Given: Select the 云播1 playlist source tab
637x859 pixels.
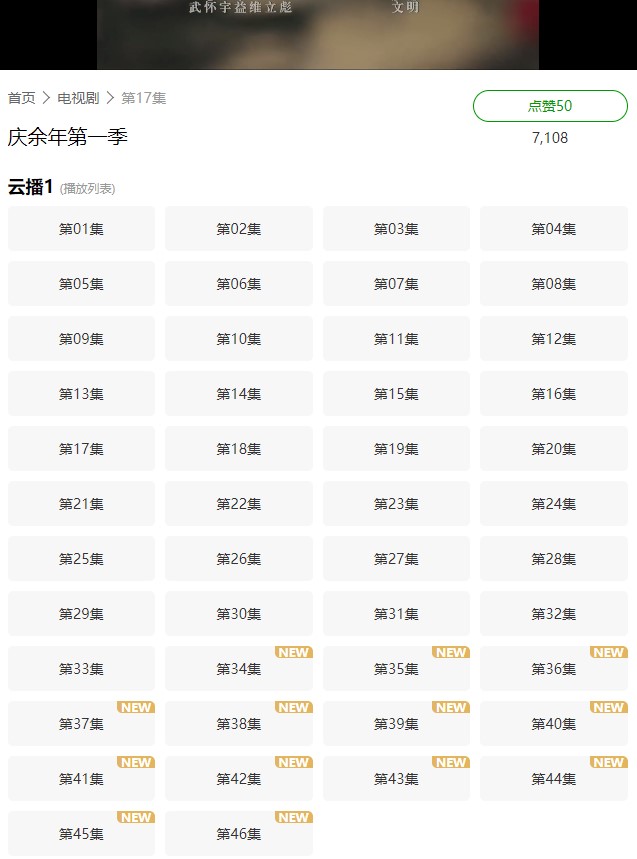Looking at the screenshot, I should pyautogui.click(x=30, y=187).
